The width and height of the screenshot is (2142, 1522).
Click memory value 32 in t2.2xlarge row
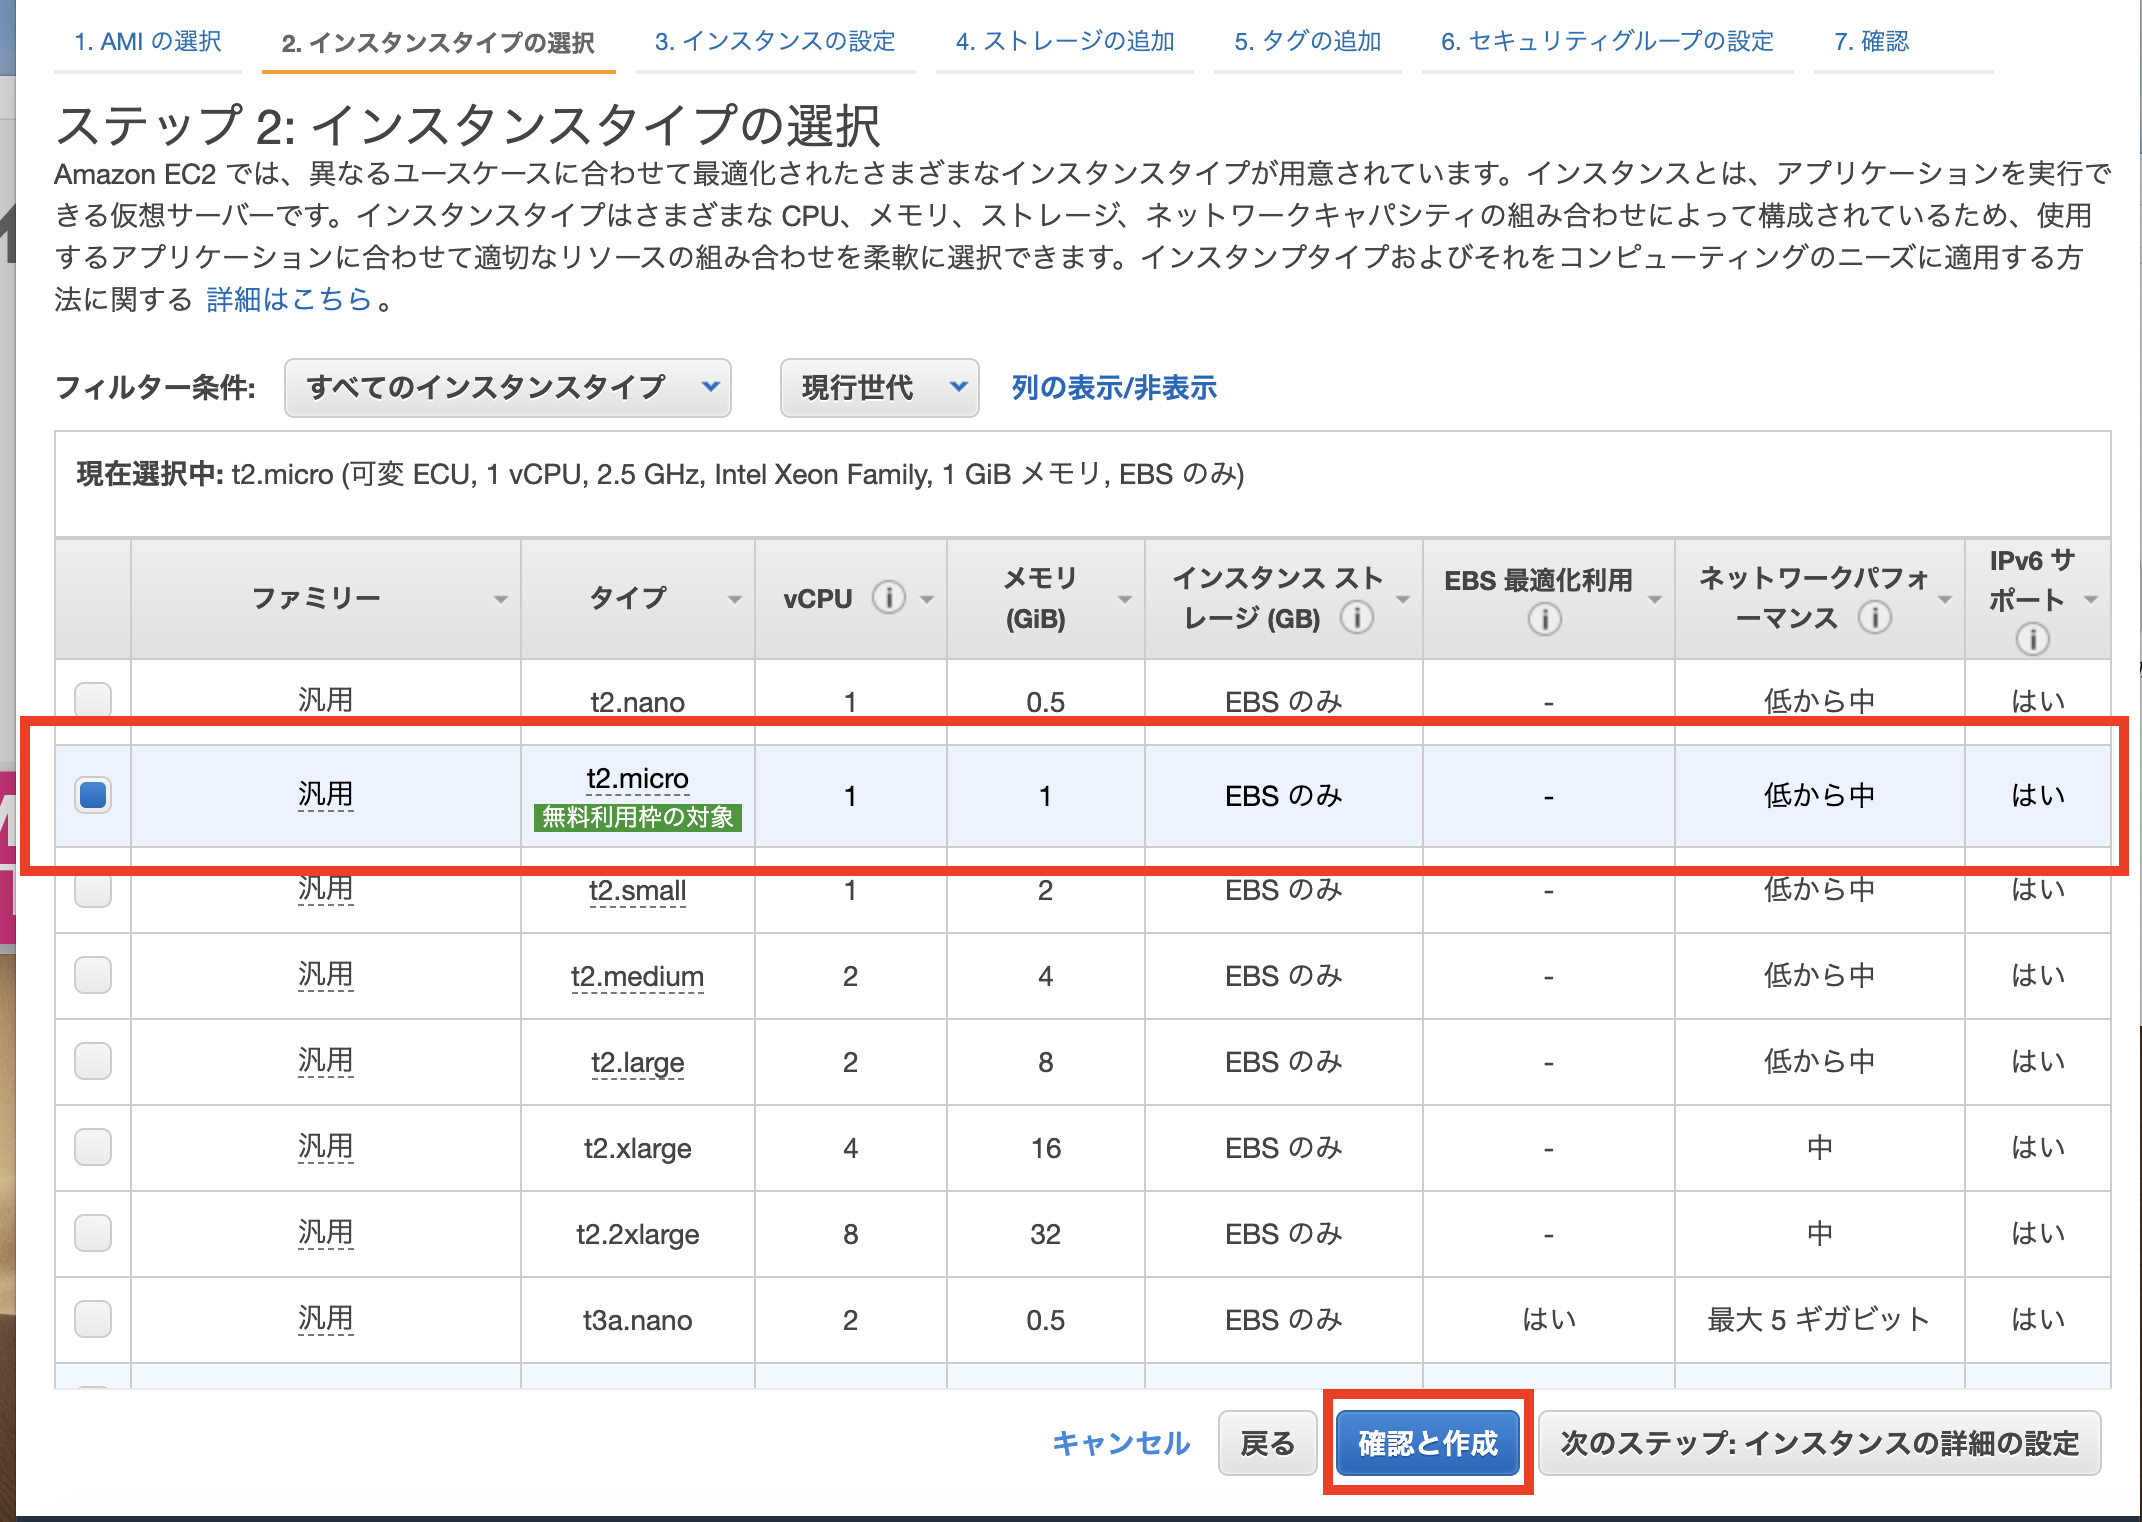pyautogui.click(x=1046, y=1234)
